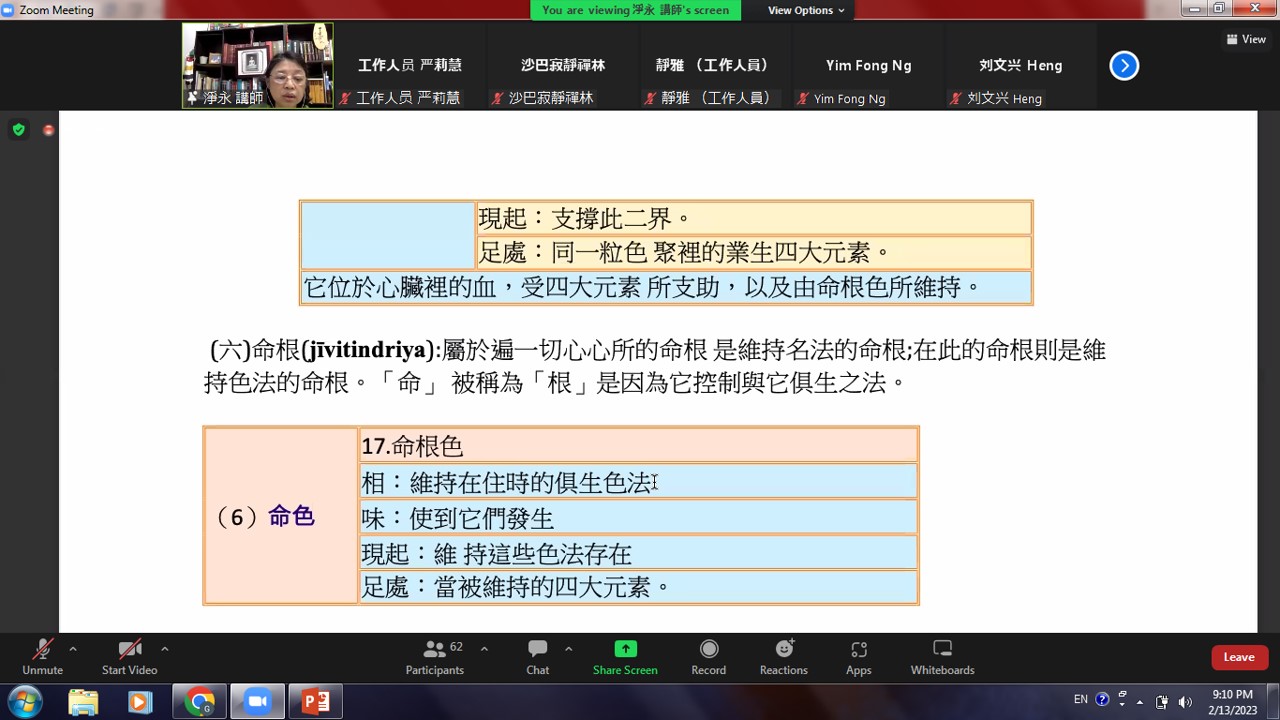
Task: Click the green Share Screen icon
Action: pos(625,649)
